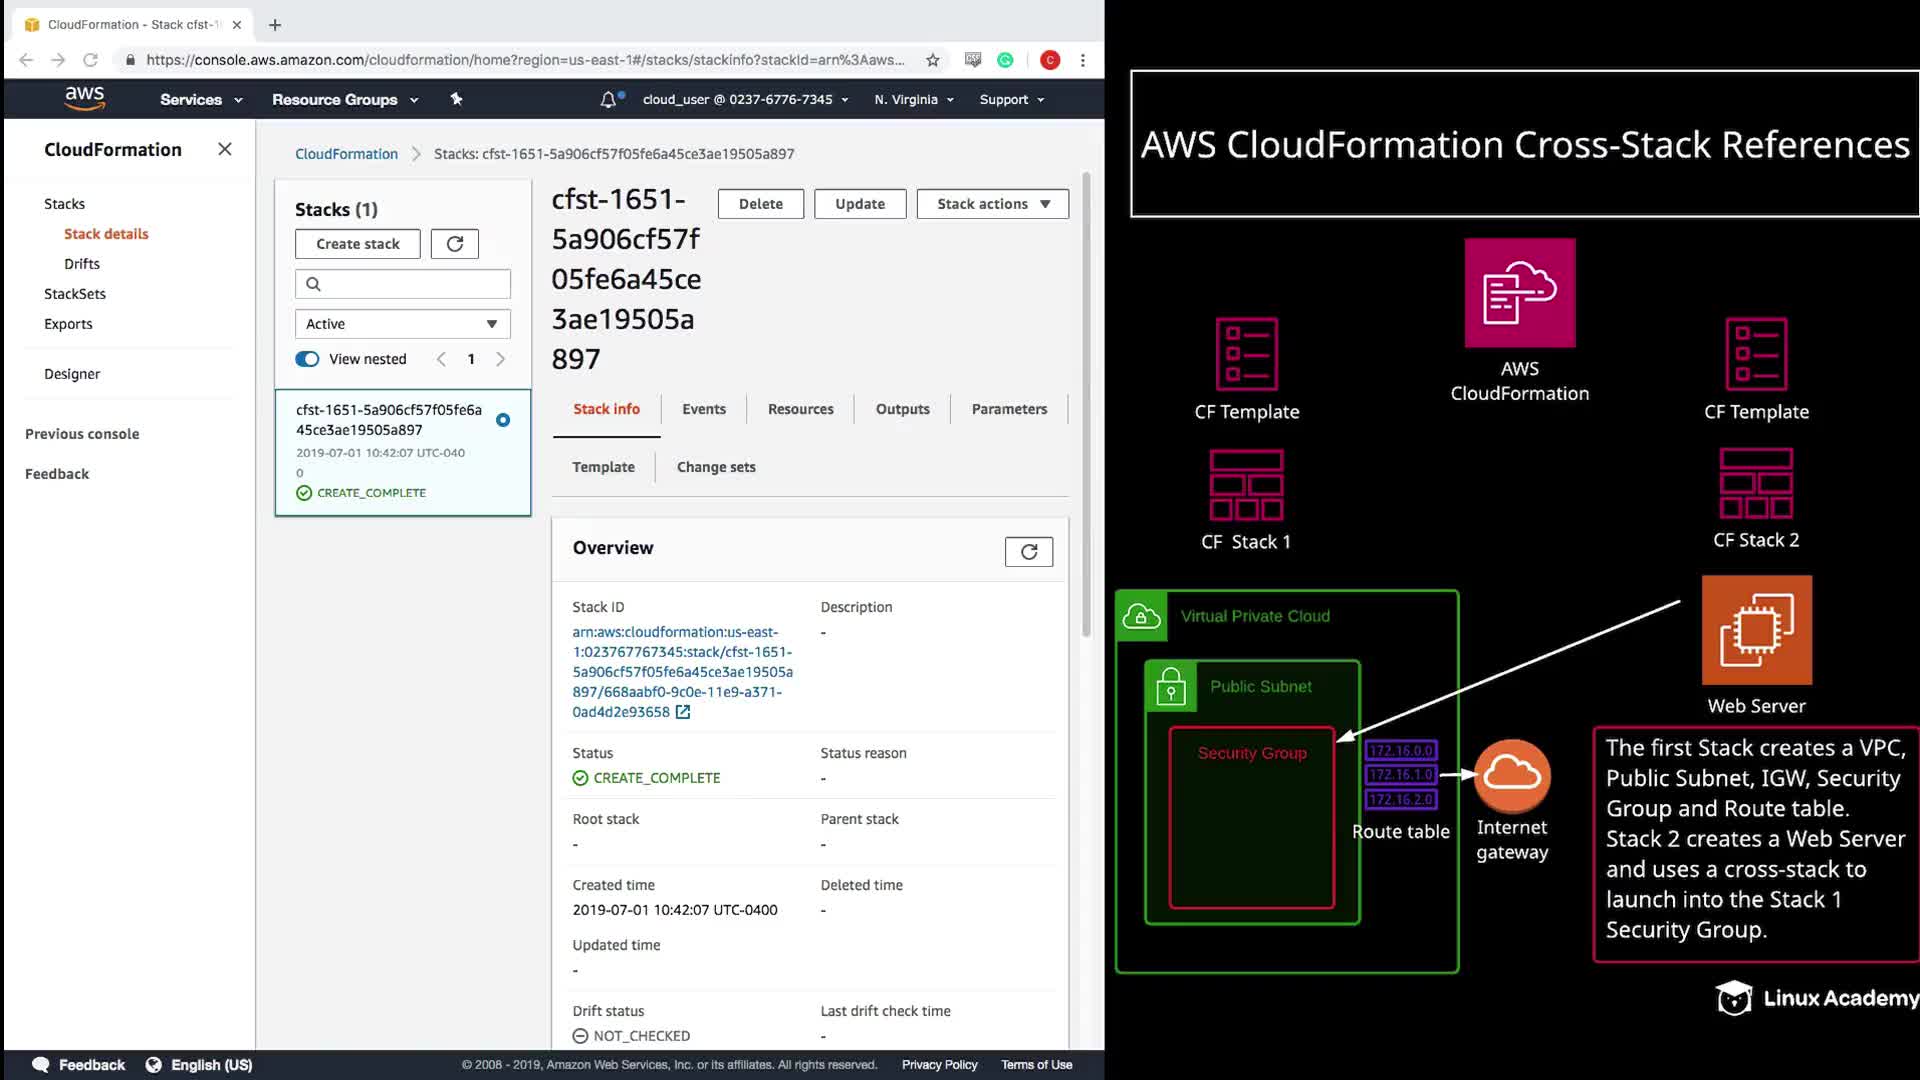Click the stacks search input field

pos(410,284)
